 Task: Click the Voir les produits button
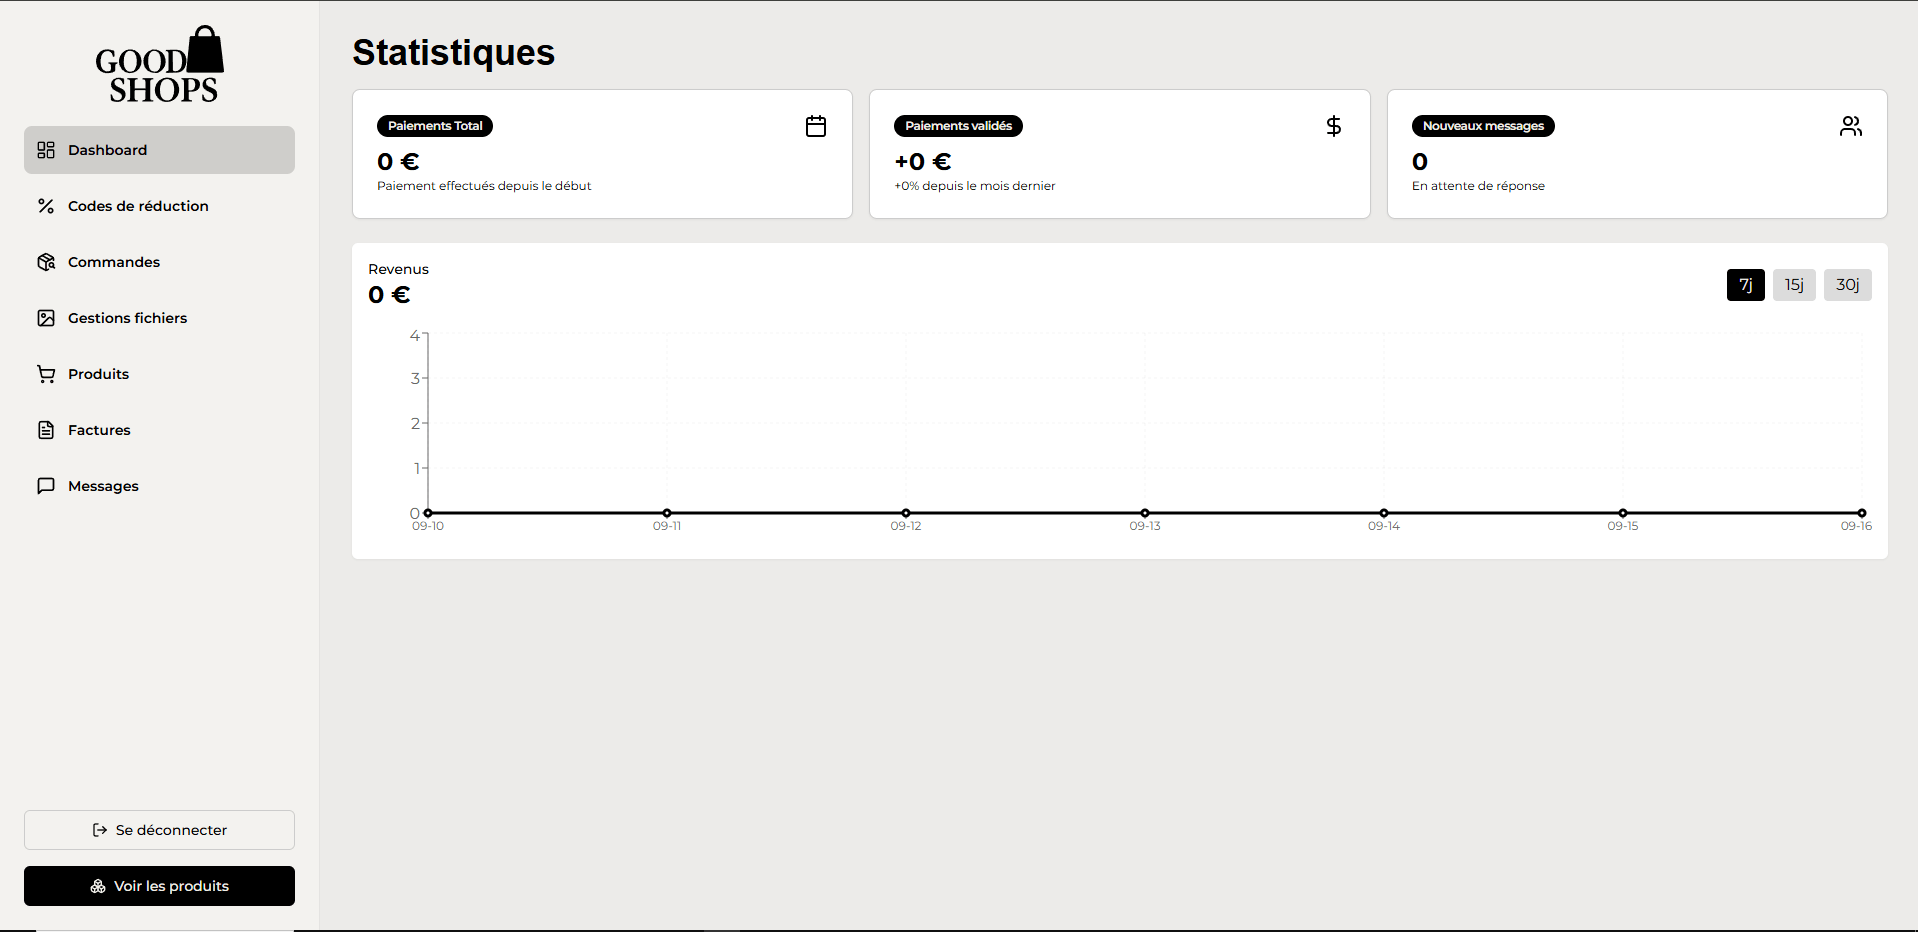point(159,886)
